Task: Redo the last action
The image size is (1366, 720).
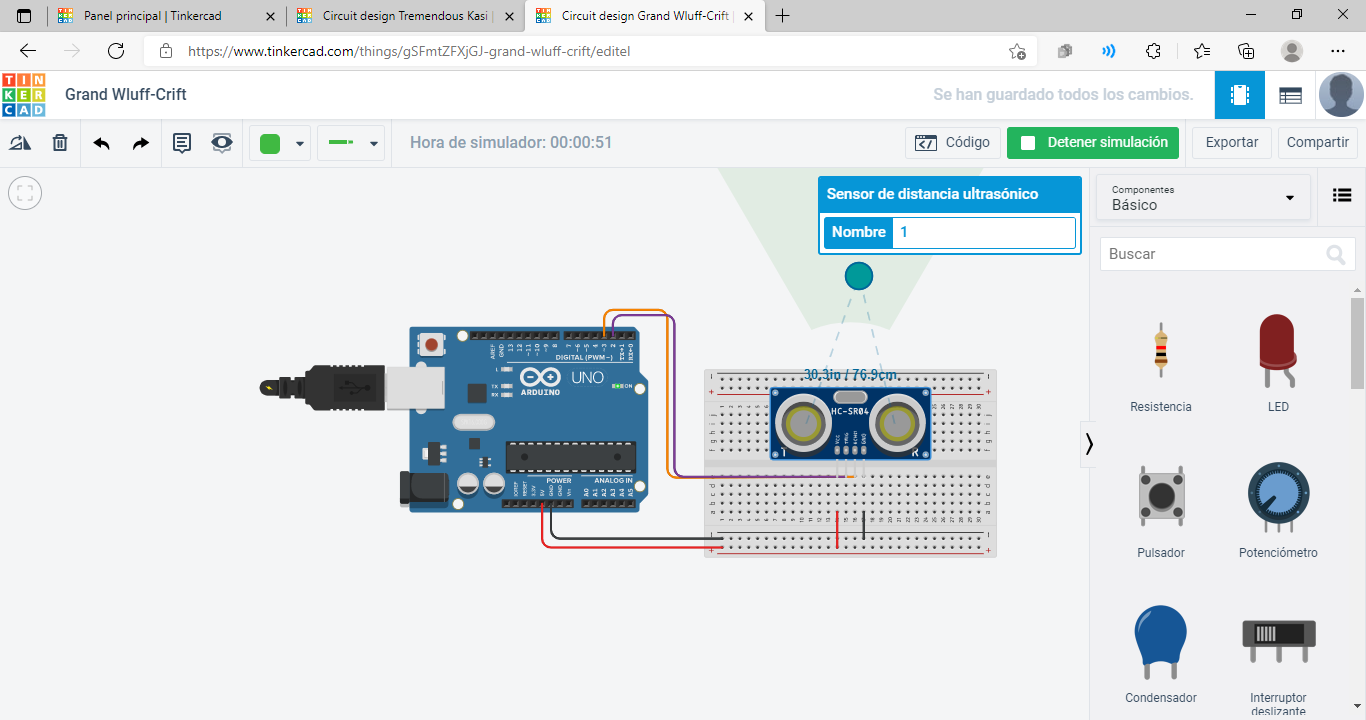Action: [141, 143]
